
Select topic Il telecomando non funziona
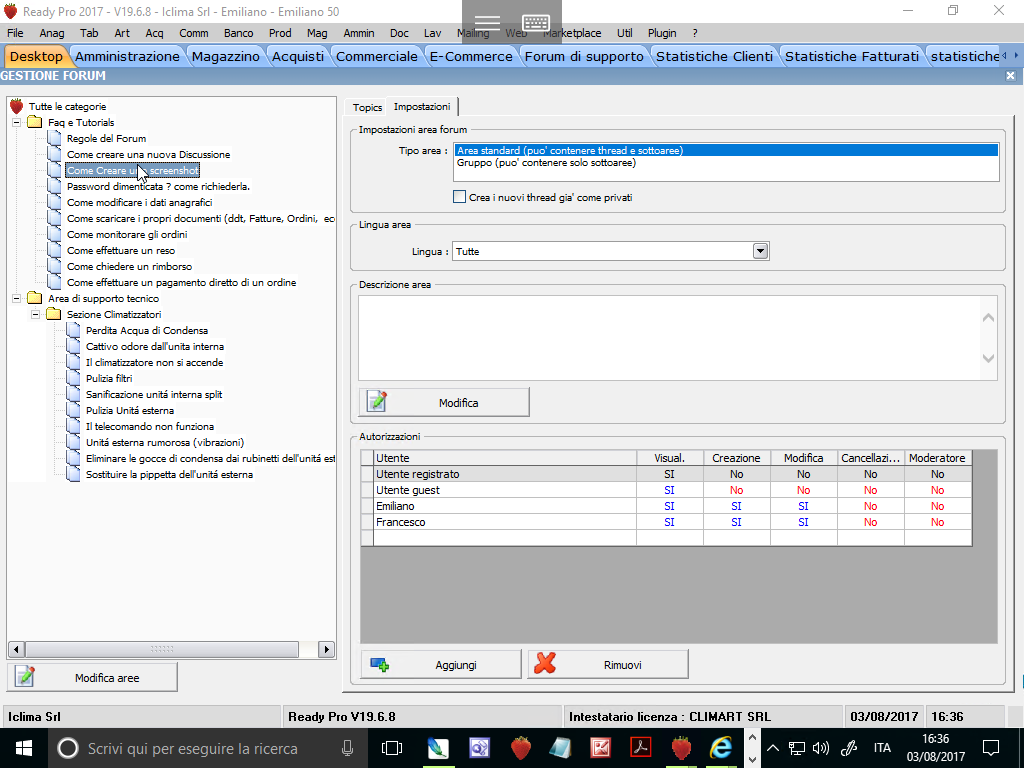click(150, 426)
